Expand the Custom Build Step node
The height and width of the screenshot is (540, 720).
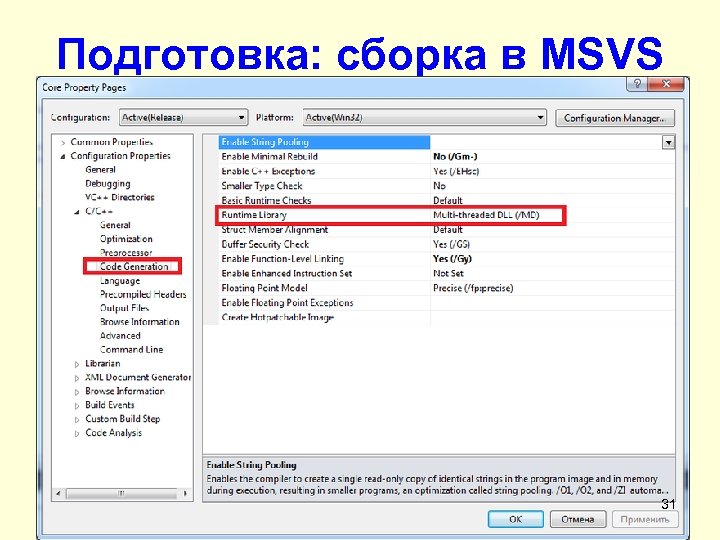click(77, 420)
